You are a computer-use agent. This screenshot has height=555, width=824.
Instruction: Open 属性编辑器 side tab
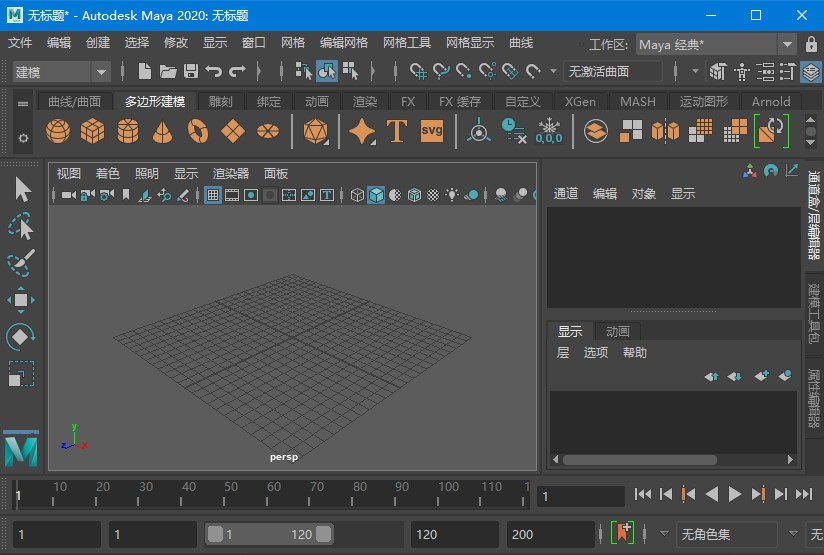click(x=814, y=398)
